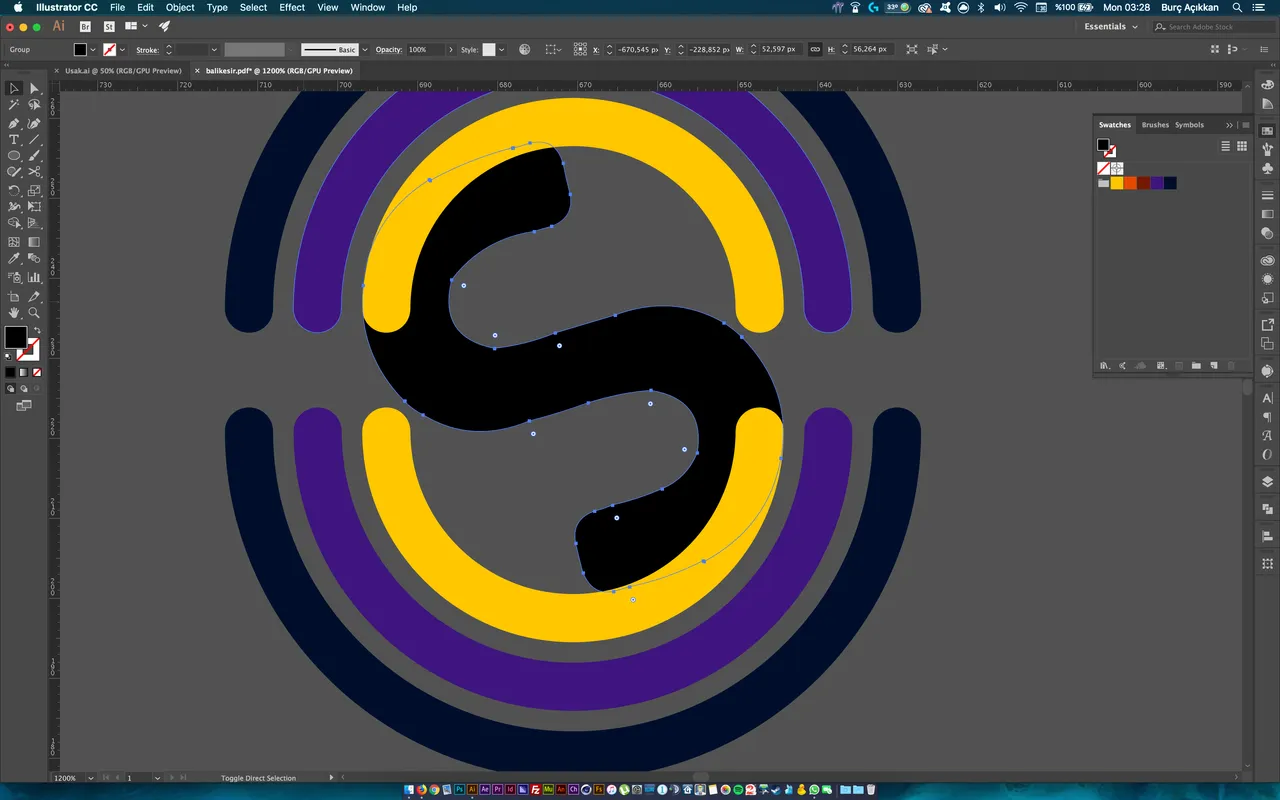Change the screen mode button
This screenshot has height=800, width=1280.
coord(23,406)
